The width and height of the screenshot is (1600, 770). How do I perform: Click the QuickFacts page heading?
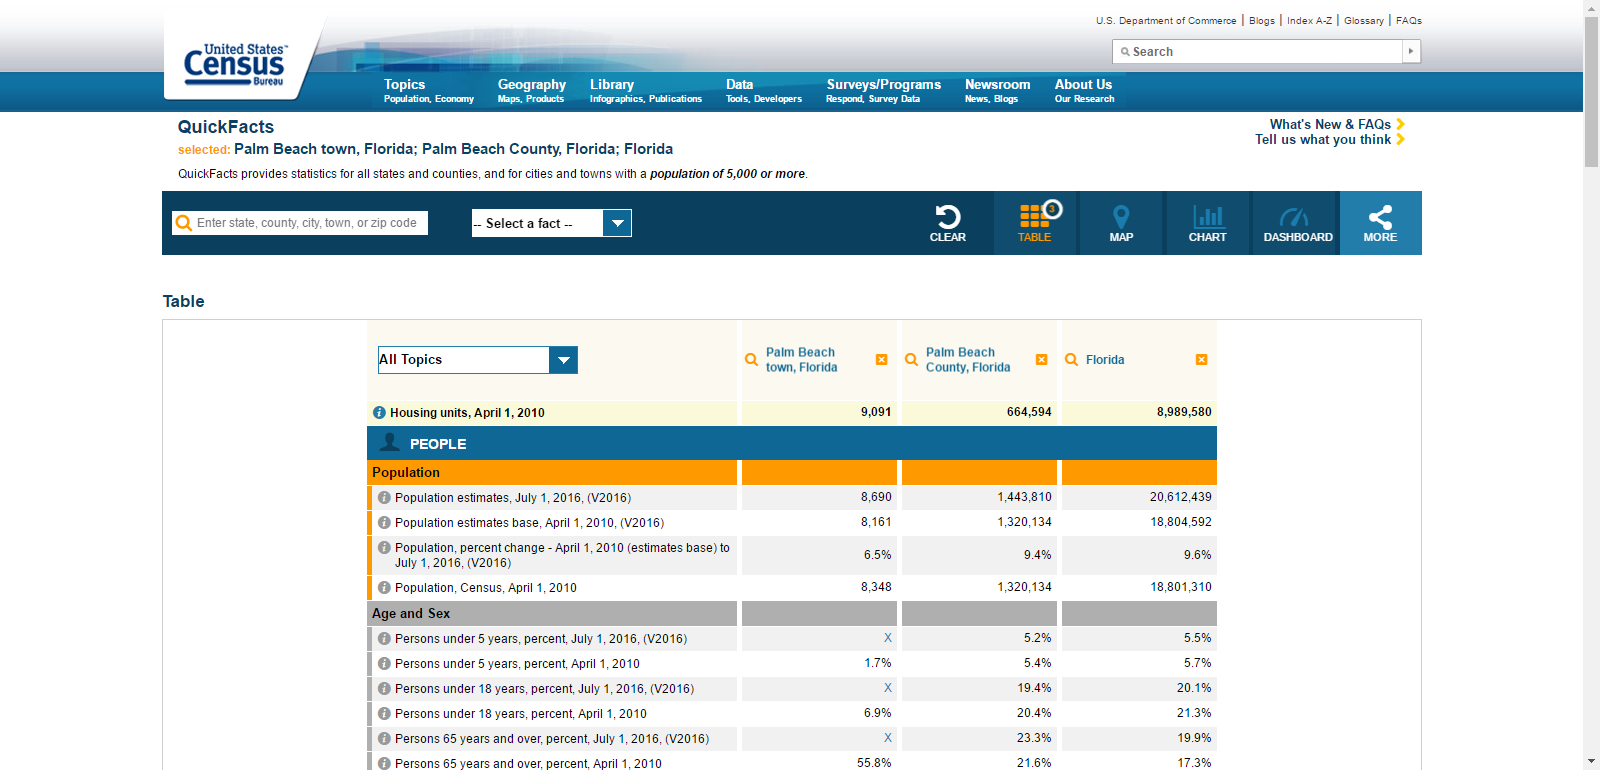(x=226, y=127)
